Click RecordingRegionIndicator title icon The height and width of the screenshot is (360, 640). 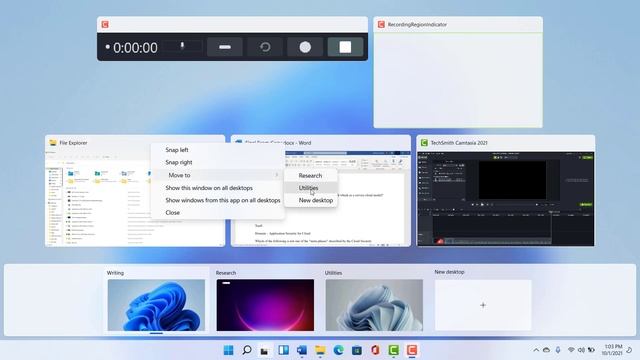[381, 24]
